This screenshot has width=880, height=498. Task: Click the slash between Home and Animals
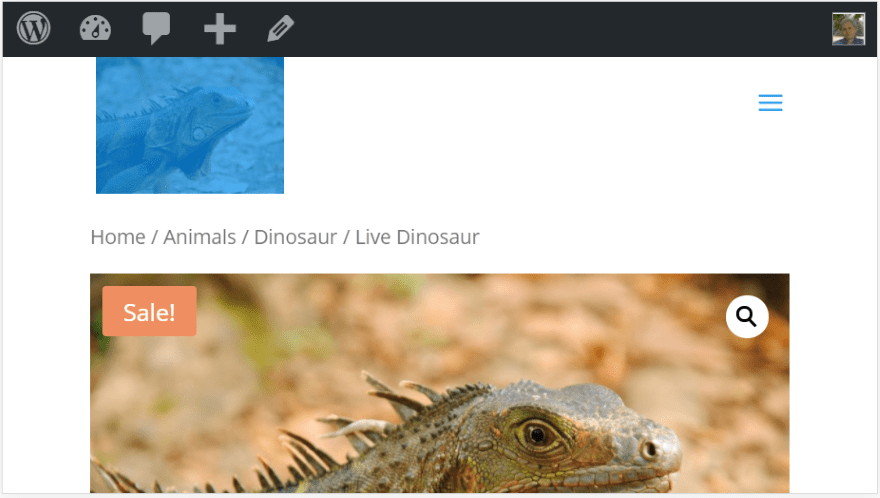[x=154, y=237]
